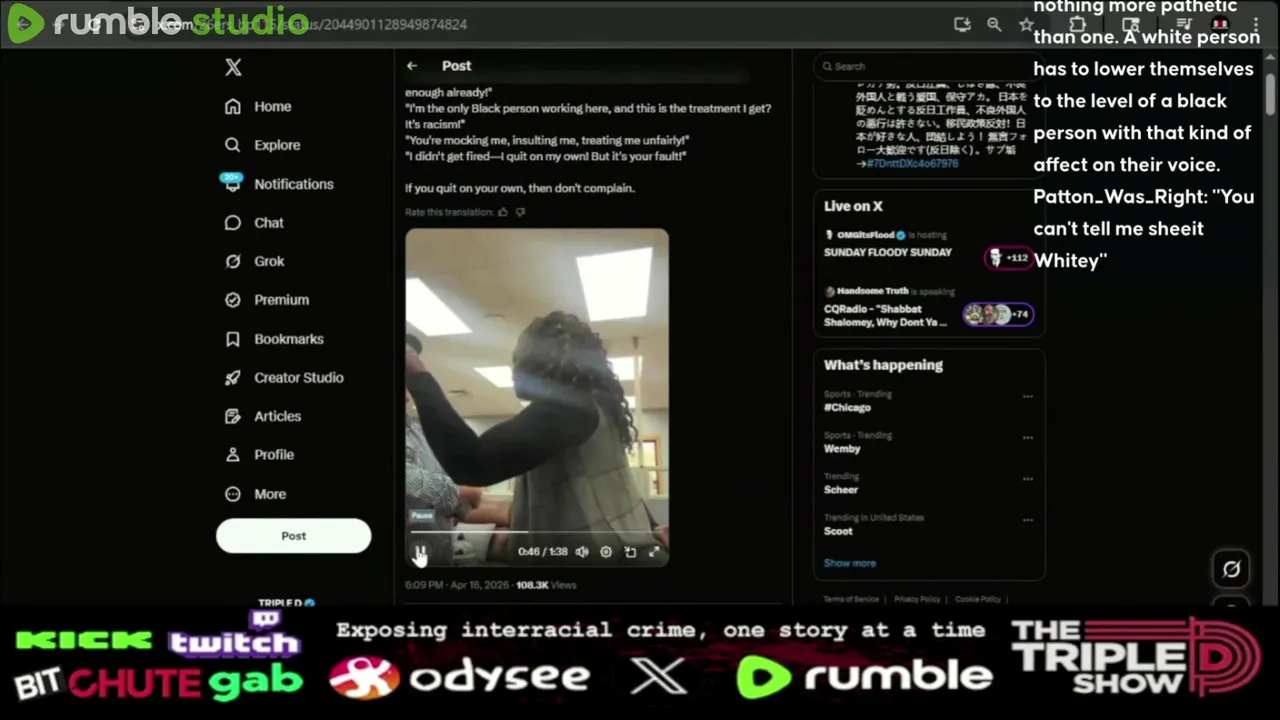Click the Notifications bell icon
1280x720 pixels.
(232, 183)
